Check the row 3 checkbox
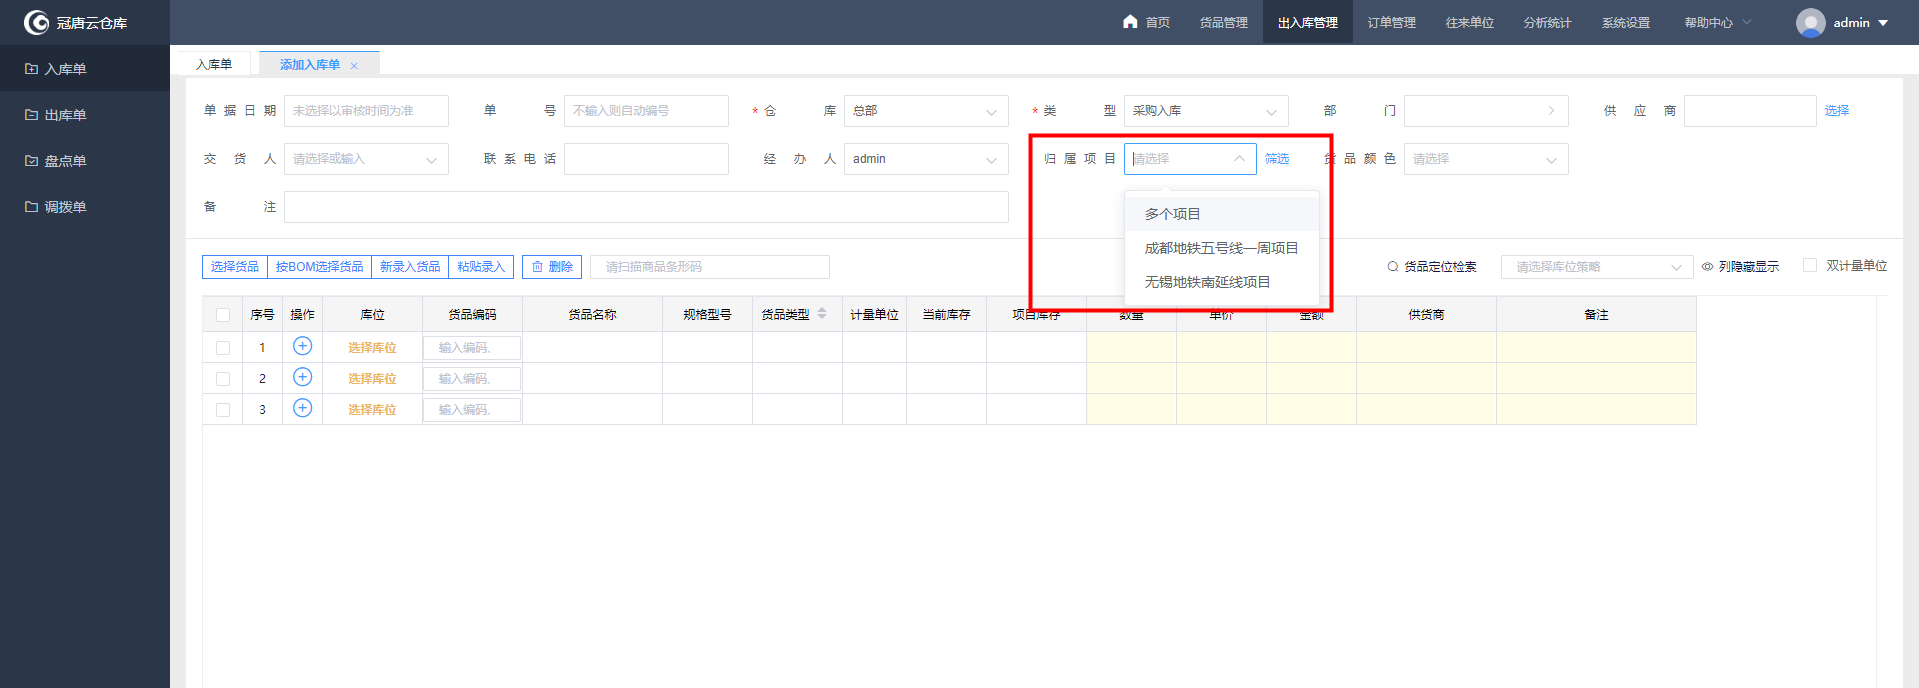1919x688 pixels. pyautogui.click(x=223, y=410)
